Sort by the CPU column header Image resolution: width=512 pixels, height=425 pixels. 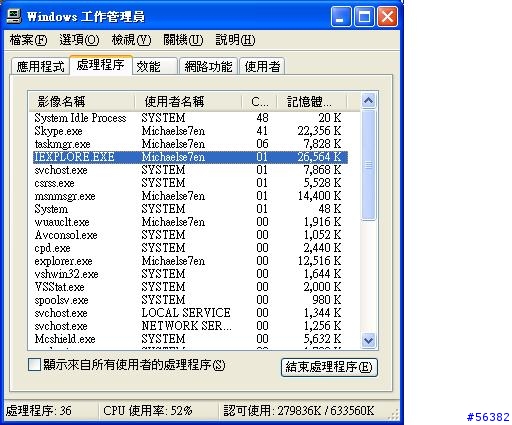point(259,102)
